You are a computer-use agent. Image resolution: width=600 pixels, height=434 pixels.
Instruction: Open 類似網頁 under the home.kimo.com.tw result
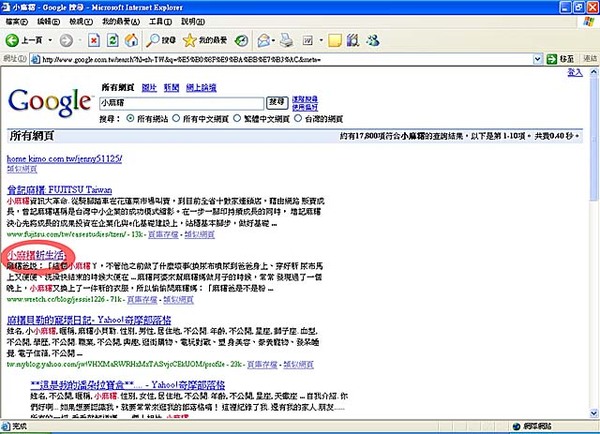pos(22,169)
